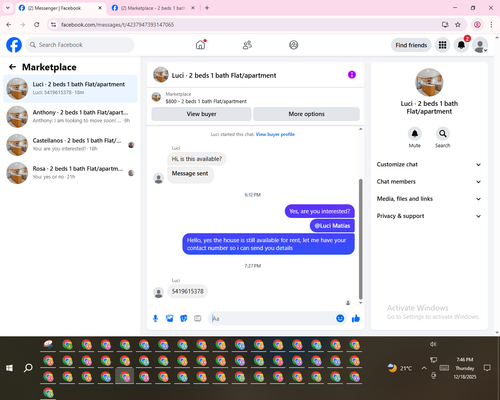Switch to the Marketplace - 2 beds browser tab

tap(153, 8)
